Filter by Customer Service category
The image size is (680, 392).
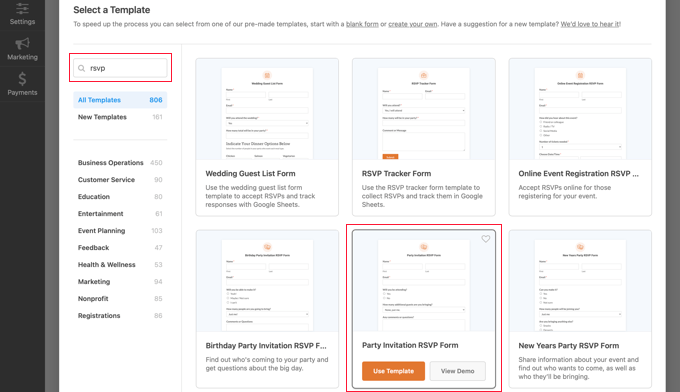point(120,180)
